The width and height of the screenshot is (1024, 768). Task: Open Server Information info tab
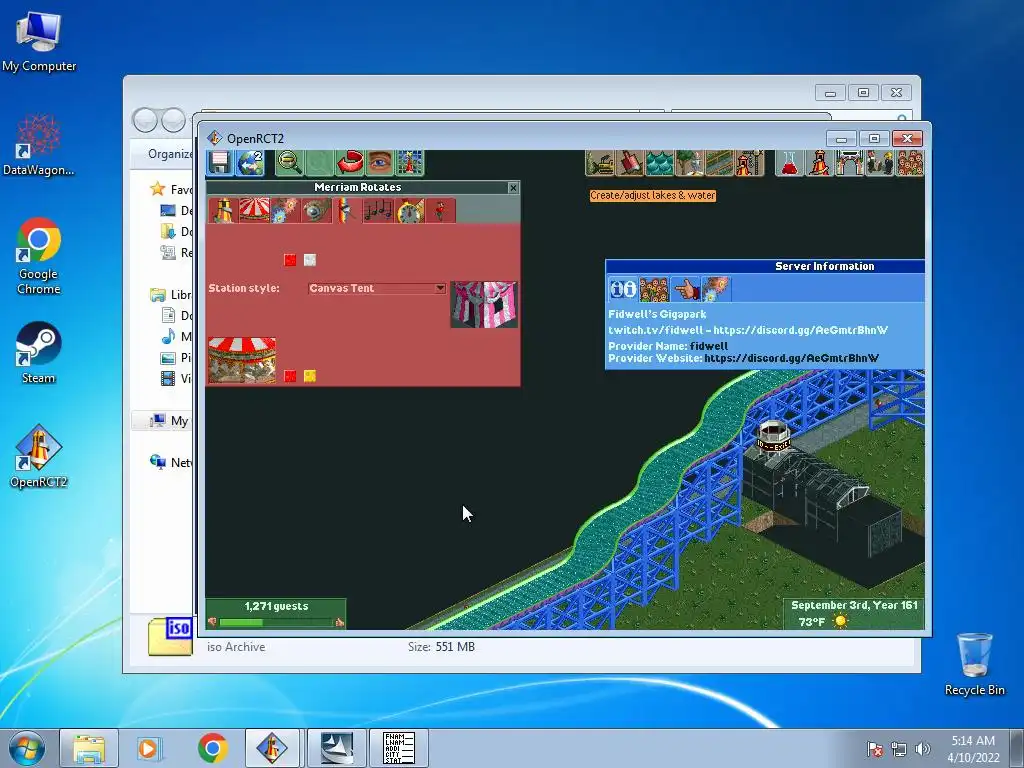(623, 289)
